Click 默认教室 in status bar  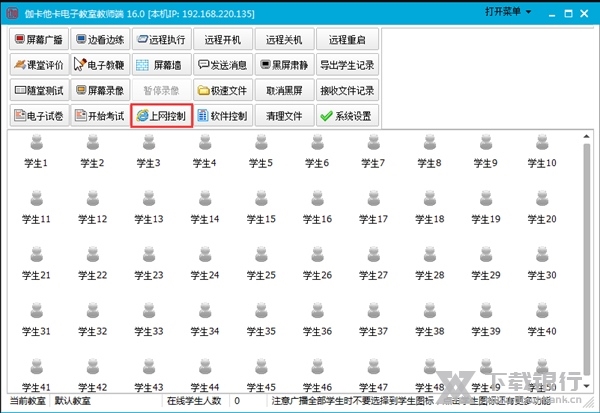(72, 401)
